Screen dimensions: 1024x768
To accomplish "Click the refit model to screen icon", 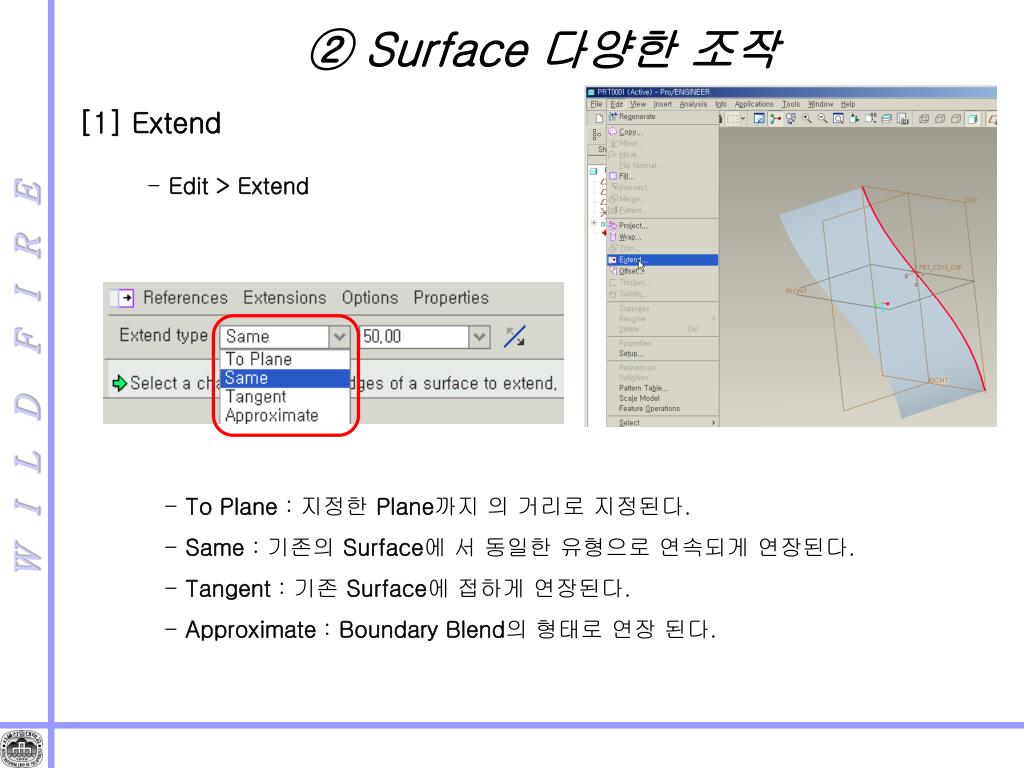I will pyautogui.click(x=839, y=118).
